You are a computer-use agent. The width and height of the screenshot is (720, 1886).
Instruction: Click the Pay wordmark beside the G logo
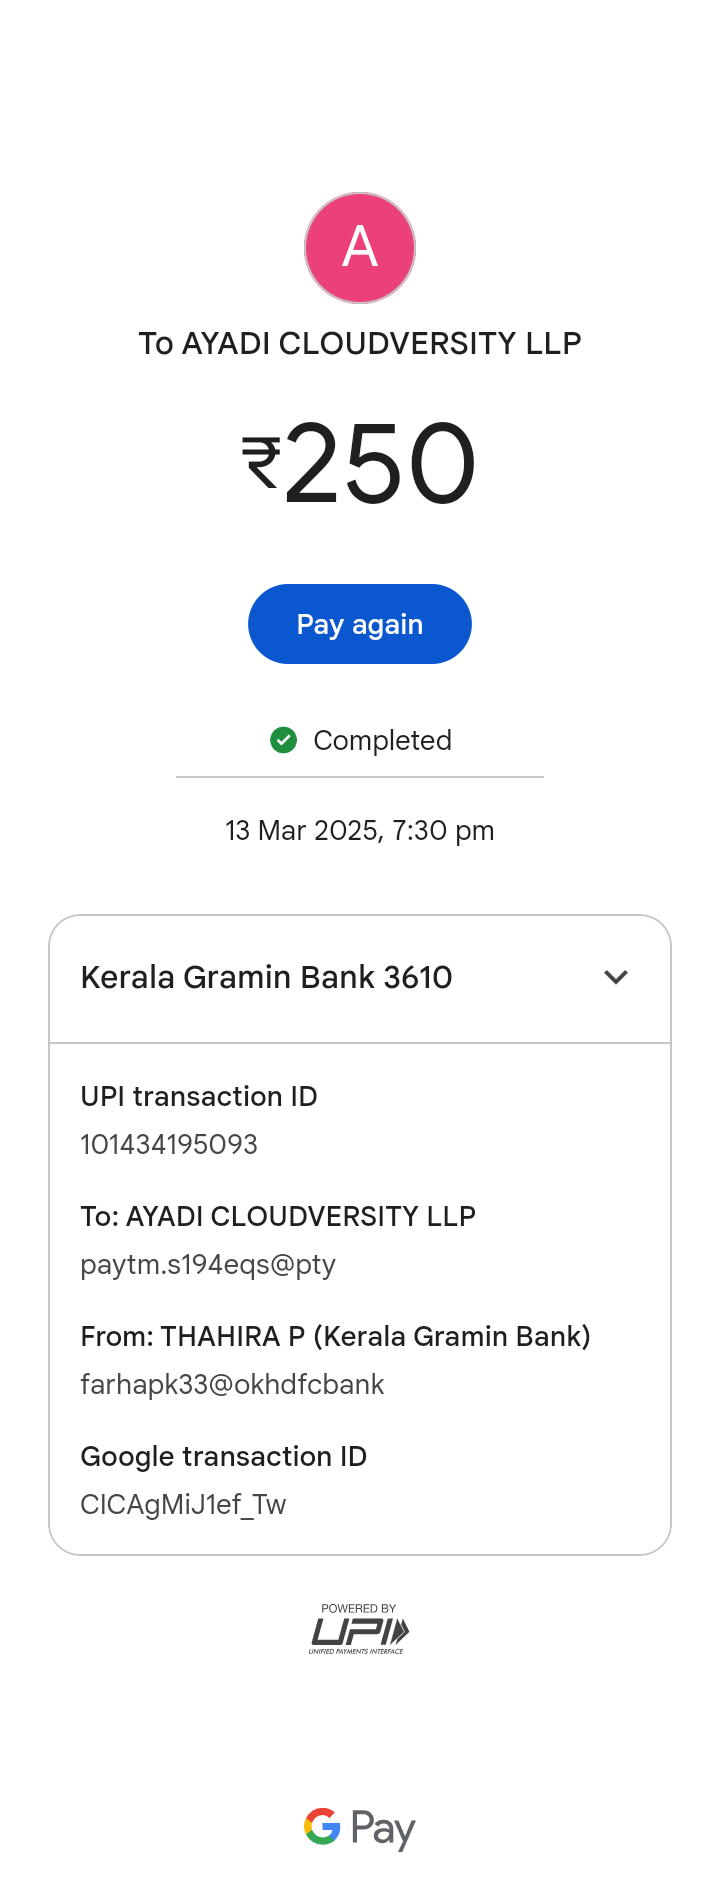[x=383, y=1828]
